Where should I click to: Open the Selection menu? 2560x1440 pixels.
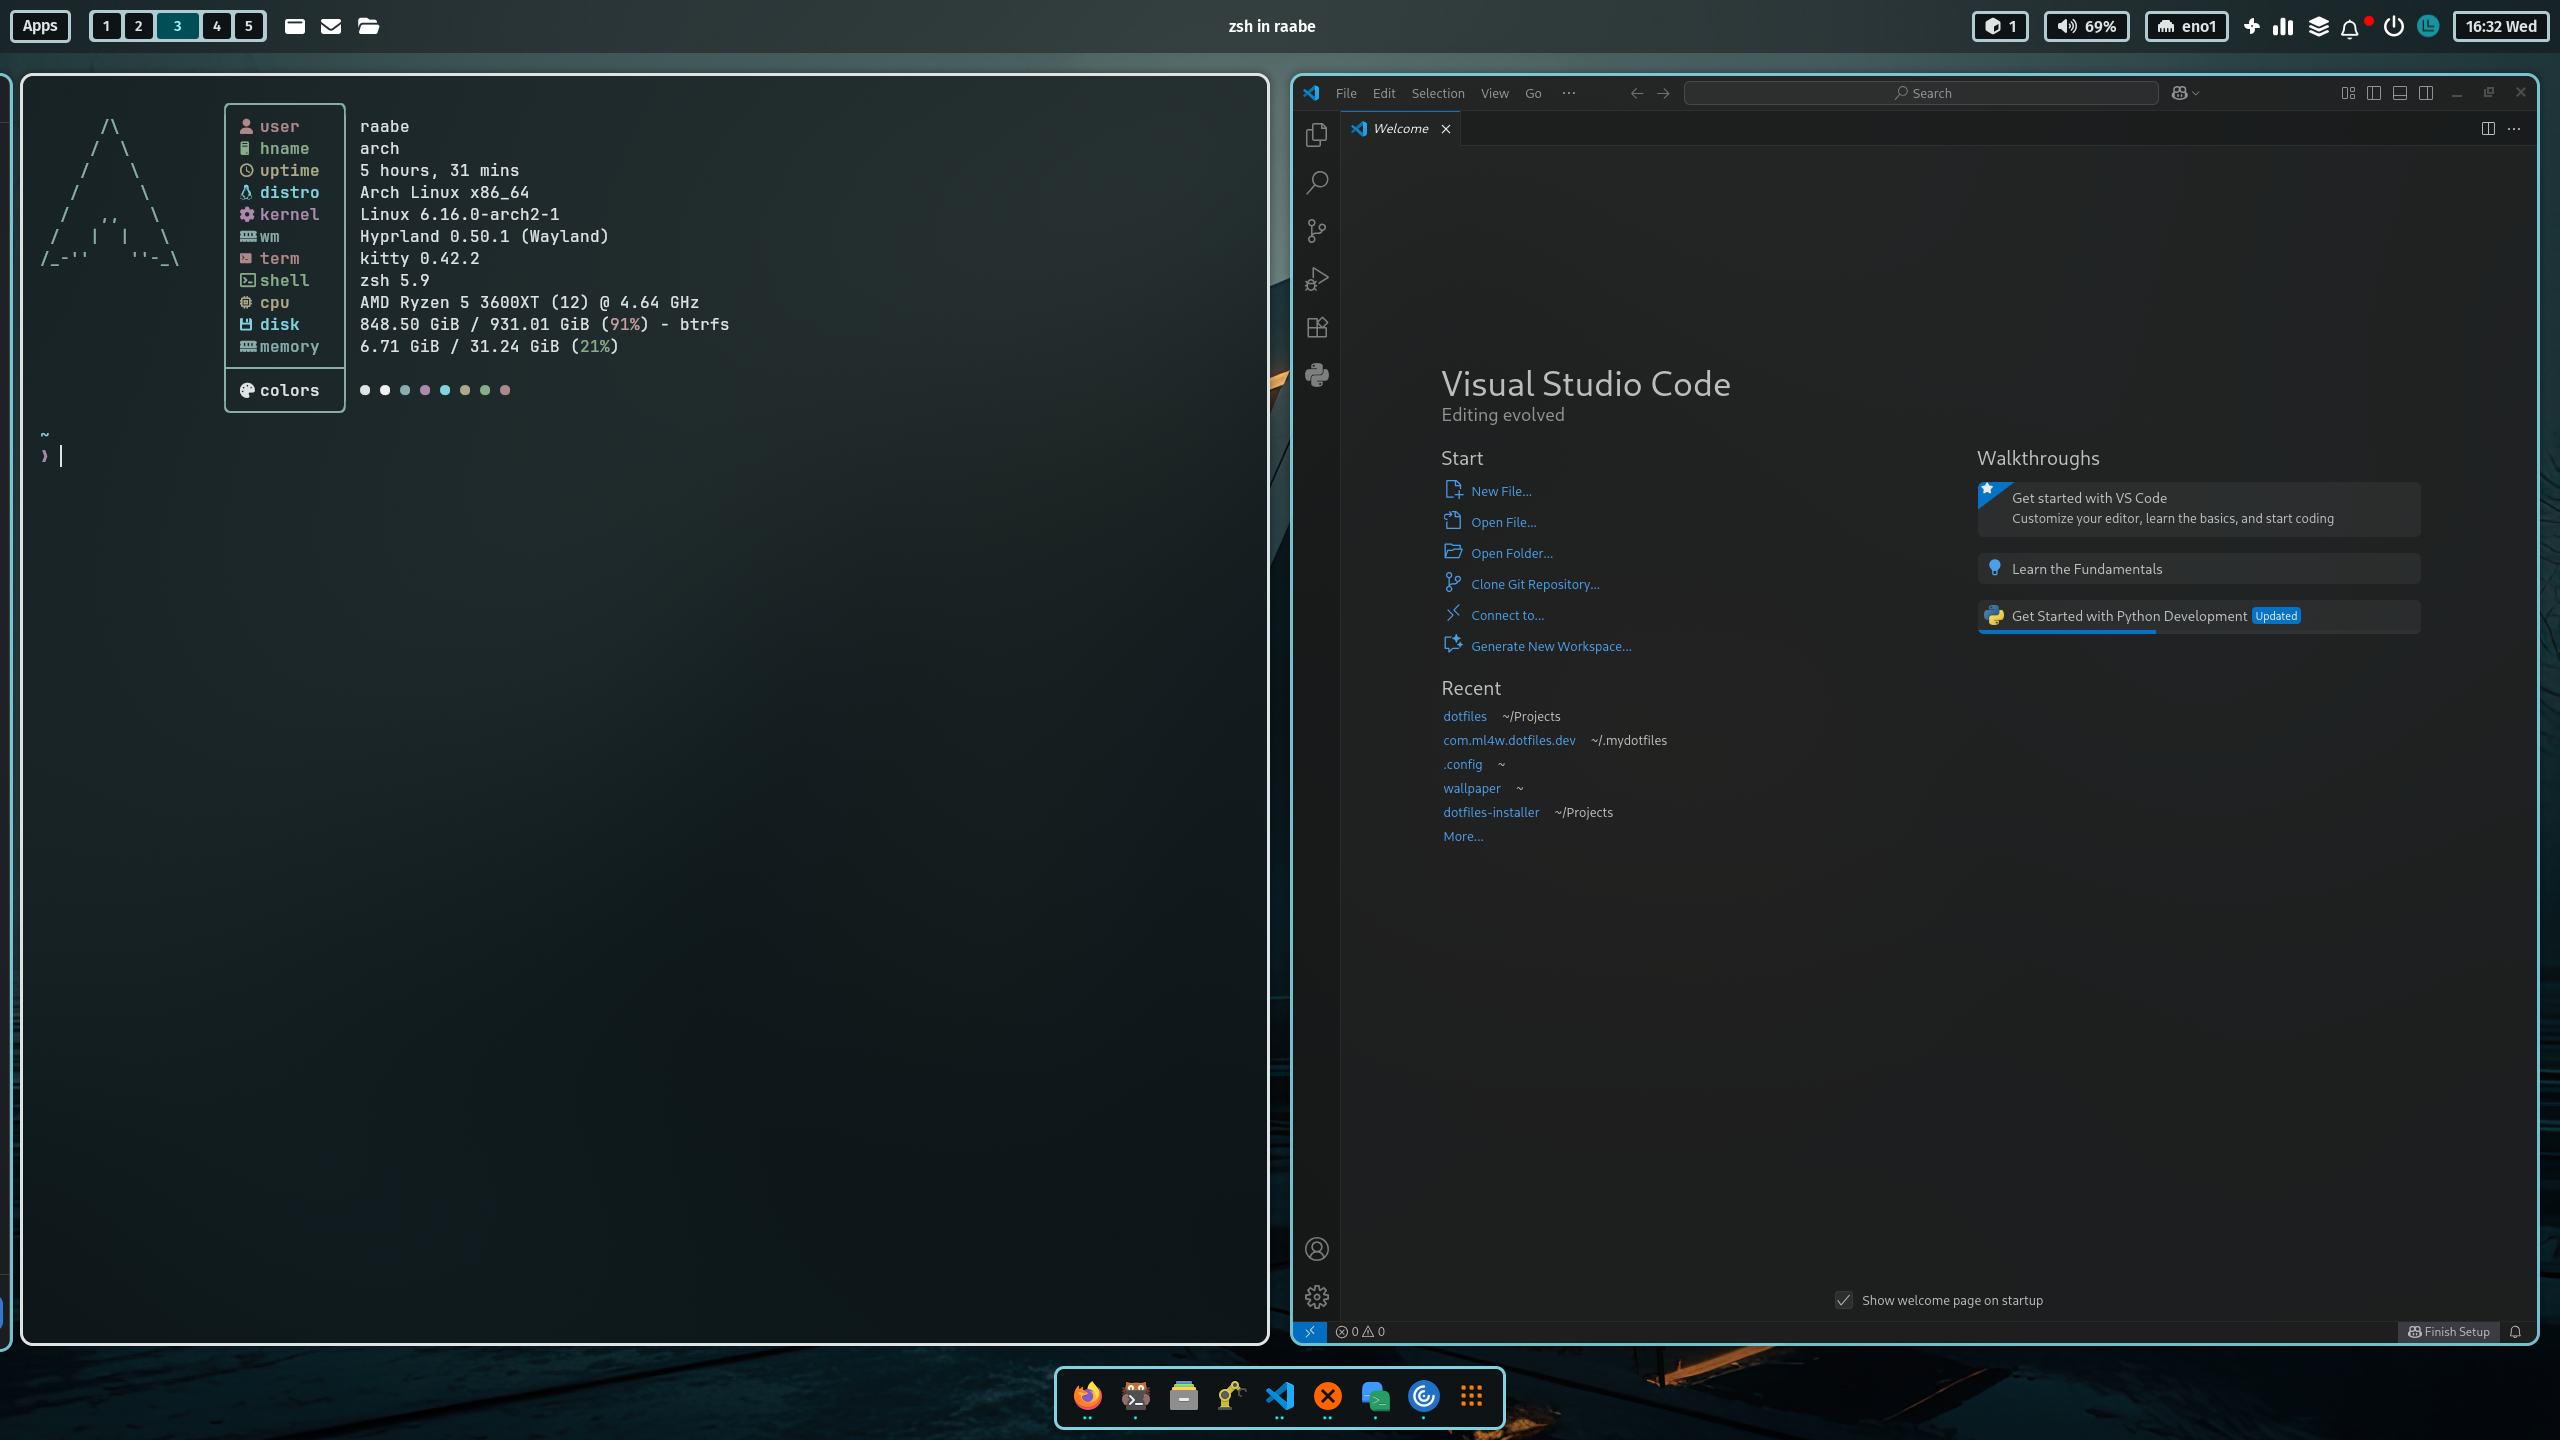click(x=1438, y=93)
